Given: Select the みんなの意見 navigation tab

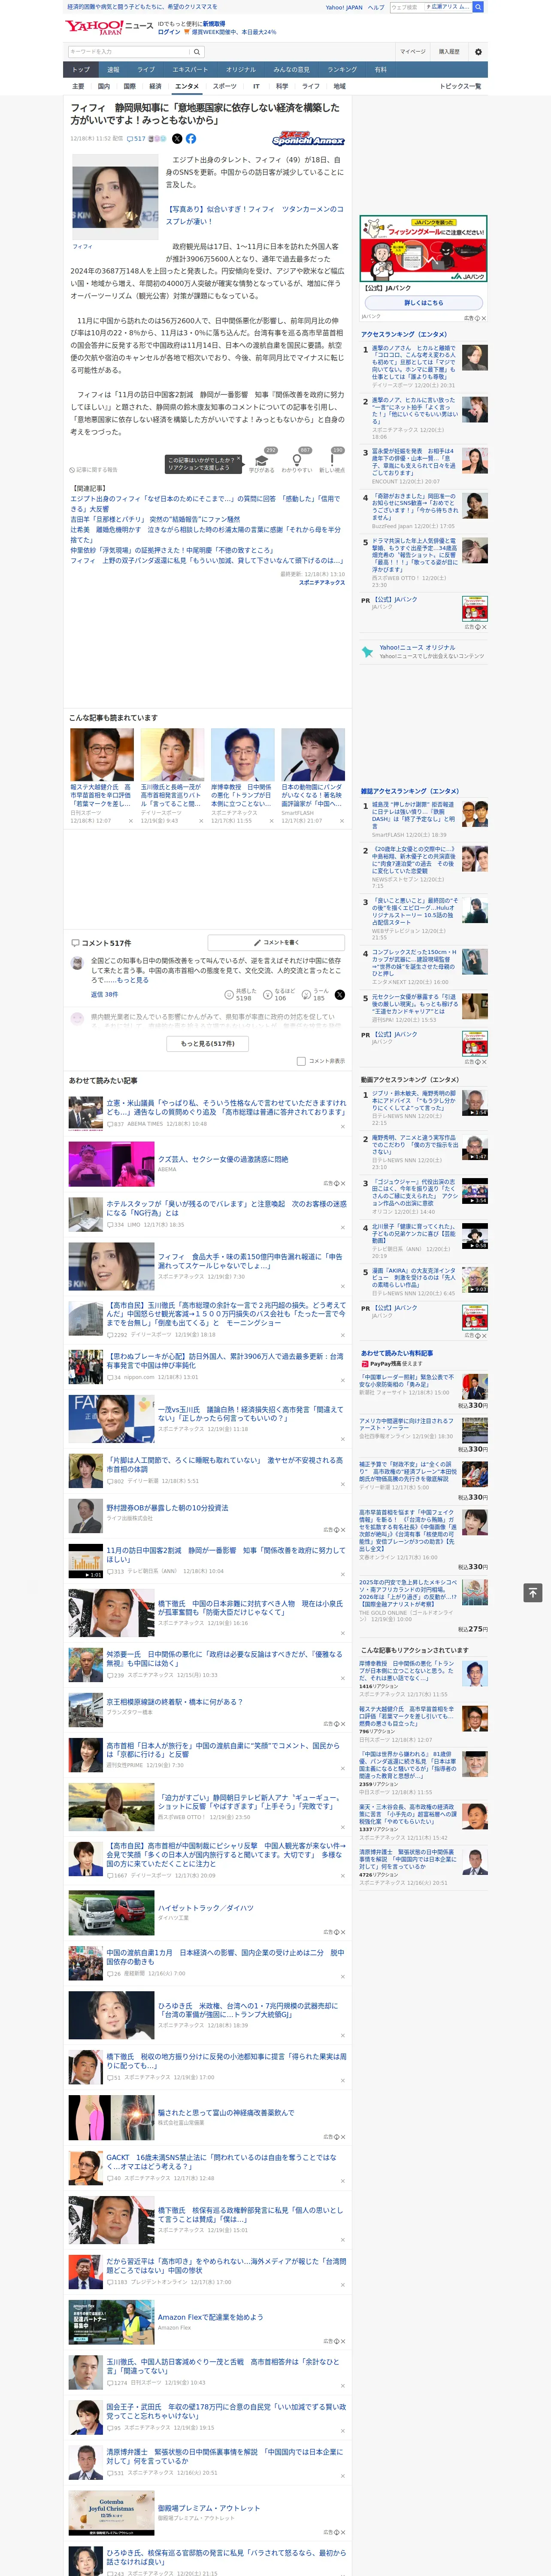Looking at the screenshot, I should coord(291,69).
